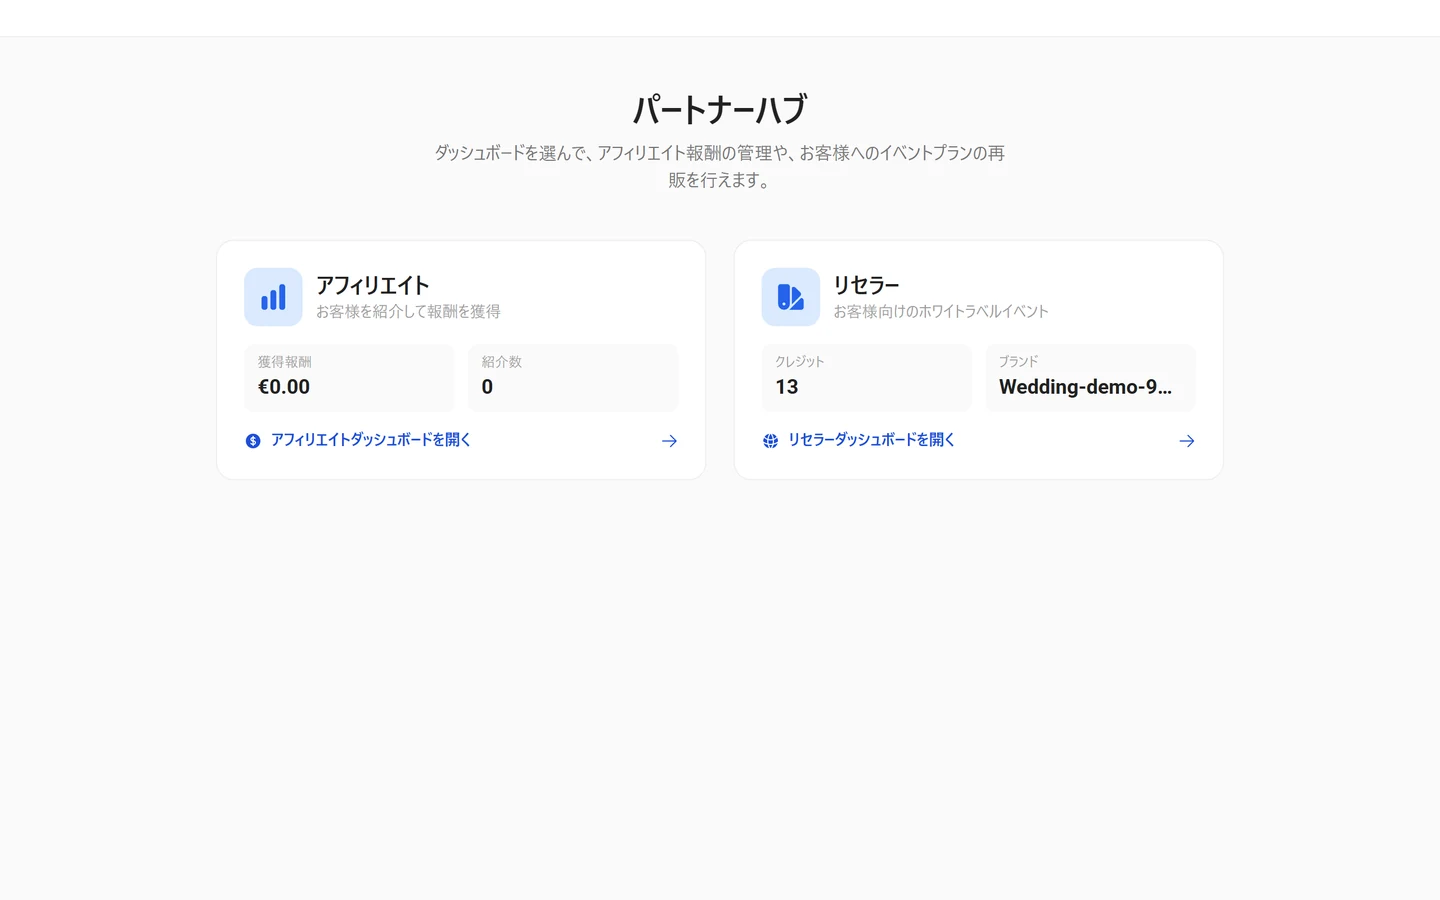Click the dollar coin icon beside the affiliate link
1440x900 pixels.
253,441
